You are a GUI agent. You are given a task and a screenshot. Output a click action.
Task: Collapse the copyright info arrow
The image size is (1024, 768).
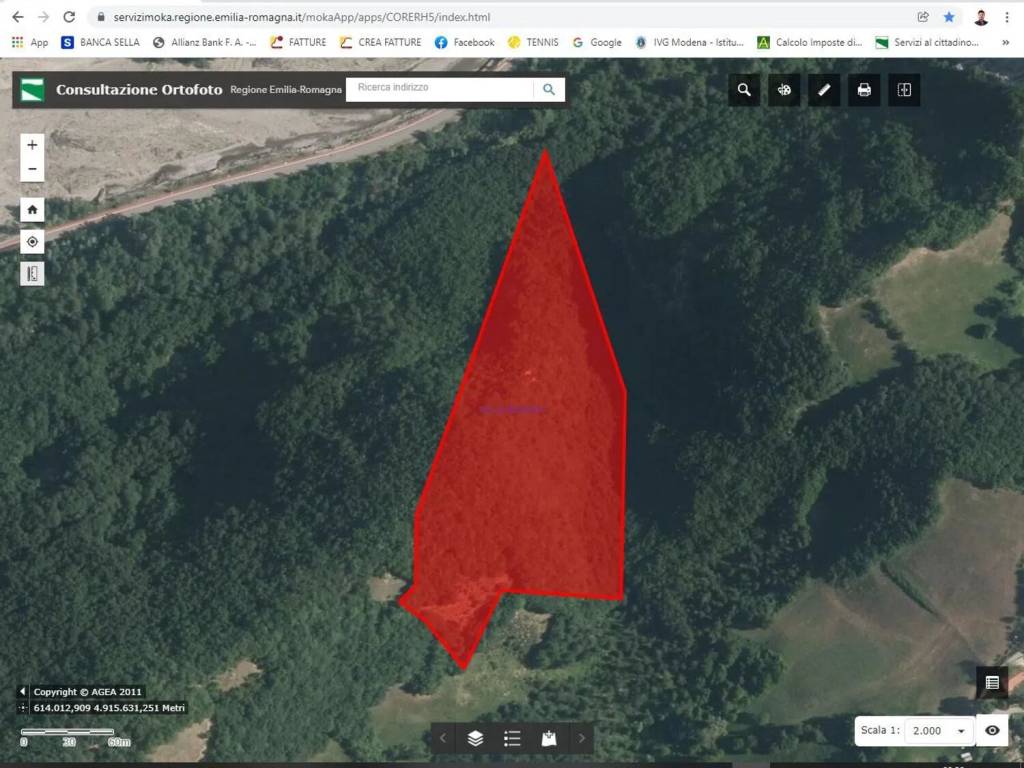click(x=23, y=692)
